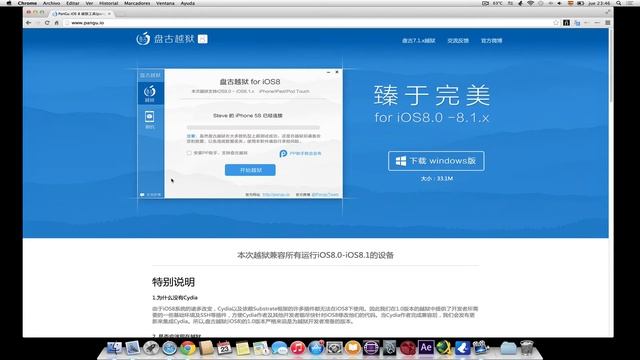This screenshot has height=360, width=640.
Task: Launch After Effects from the dock
Action: 426,348
